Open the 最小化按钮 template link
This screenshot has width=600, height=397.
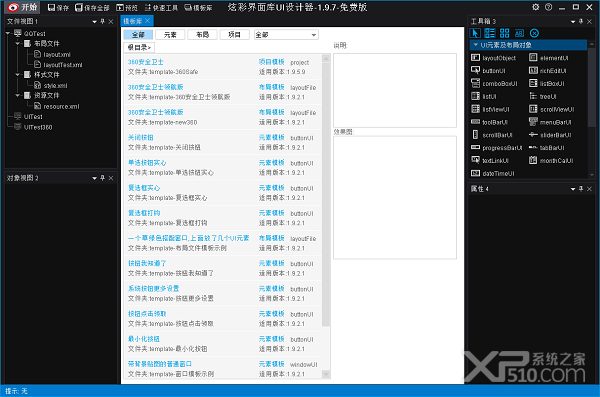tap(144, 339)
